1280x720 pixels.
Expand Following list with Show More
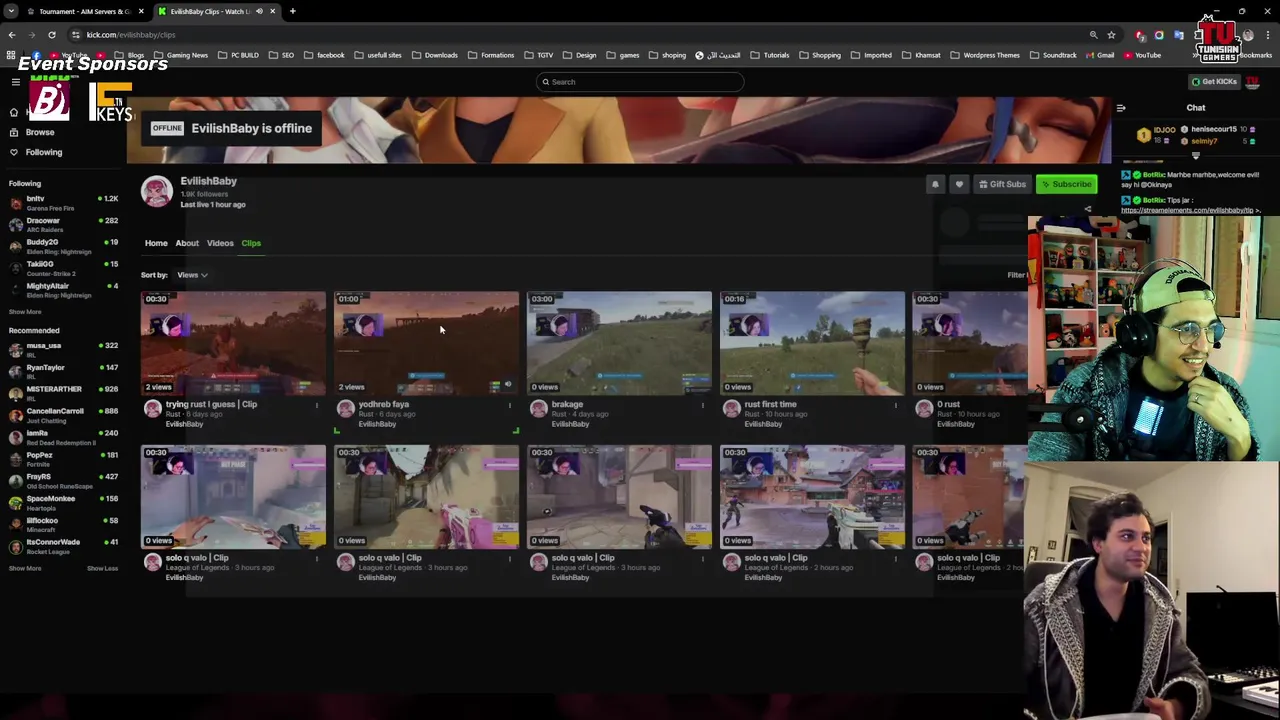[x=25, y=312]
